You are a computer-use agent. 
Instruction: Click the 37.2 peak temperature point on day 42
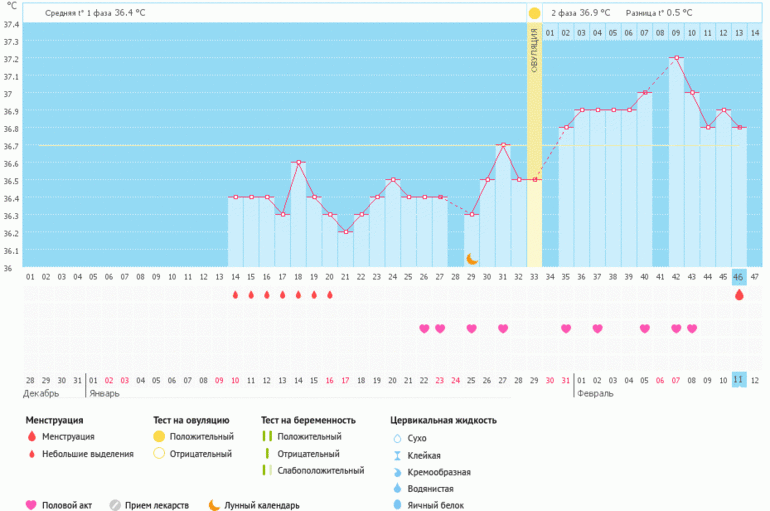pyautogui.click(x=676, y=58)
